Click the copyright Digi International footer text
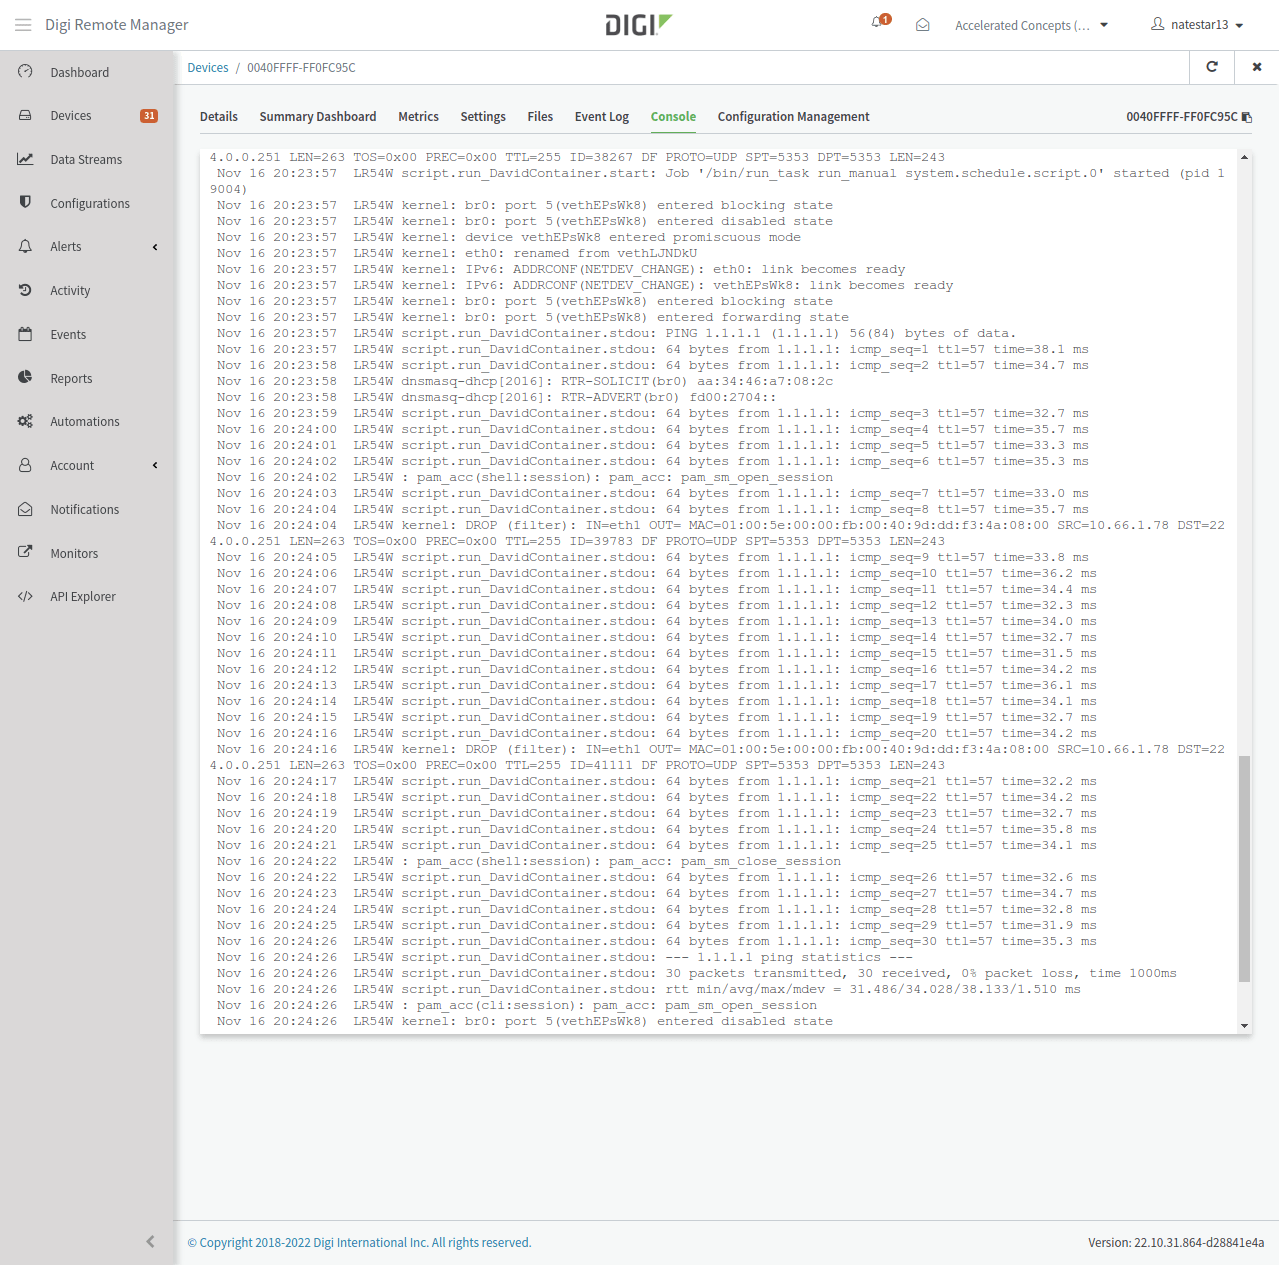Image resolution: width=1279 pixels, height=1265 pixels. (x=359, y=1243)
